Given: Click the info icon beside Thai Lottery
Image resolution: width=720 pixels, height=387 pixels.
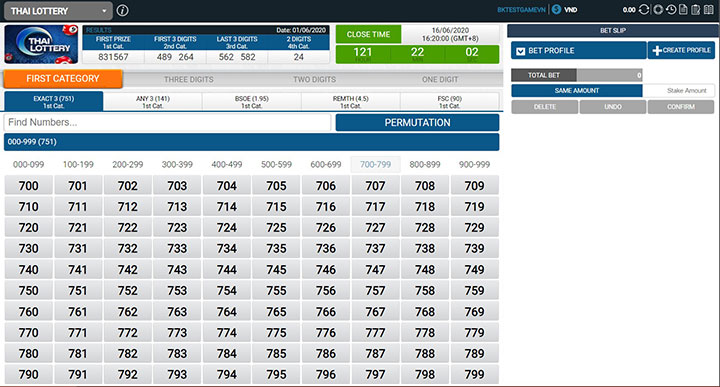Looking at the screenshot, I should coord(122,10).
